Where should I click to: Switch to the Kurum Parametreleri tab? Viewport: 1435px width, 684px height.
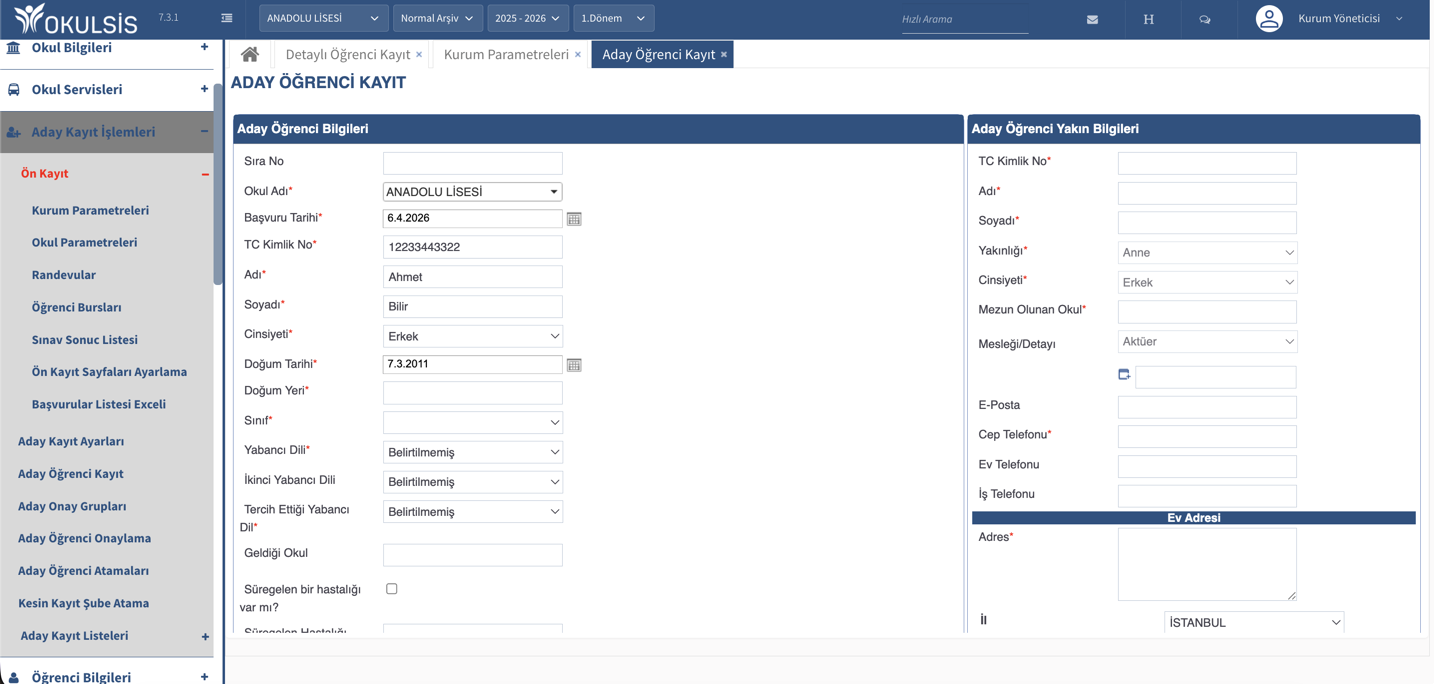506,54
